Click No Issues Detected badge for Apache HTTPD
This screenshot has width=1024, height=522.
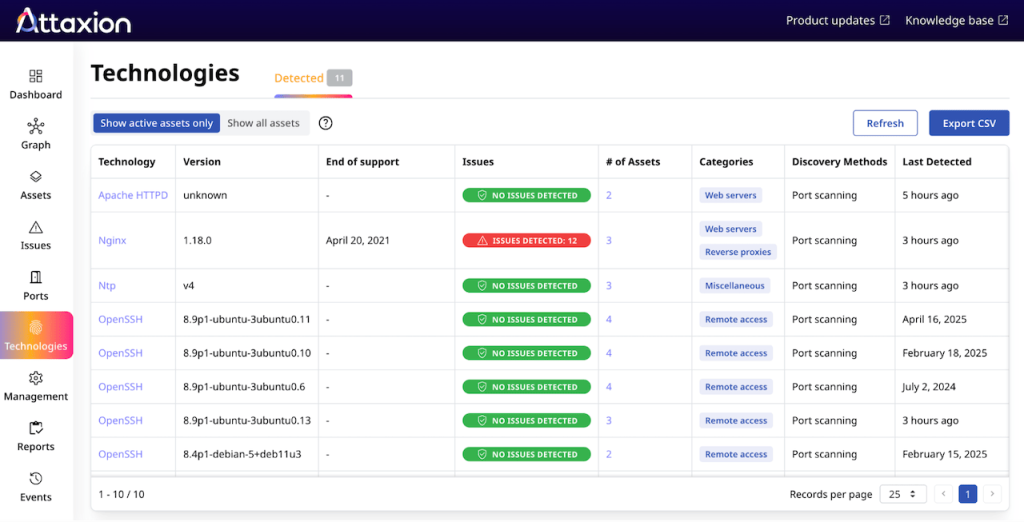click(x=526, y=195)
